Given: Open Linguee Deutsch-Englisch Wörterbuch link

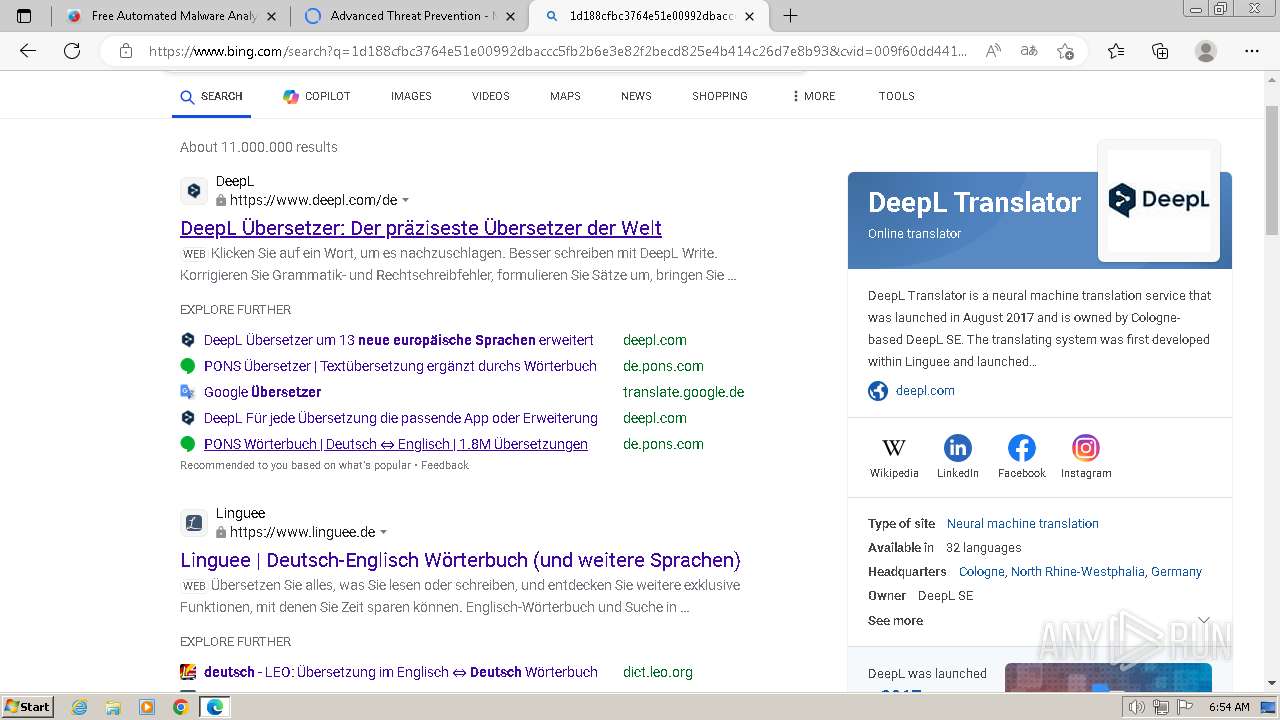Looking at the screenshot, I should click(x=460, y=560).
